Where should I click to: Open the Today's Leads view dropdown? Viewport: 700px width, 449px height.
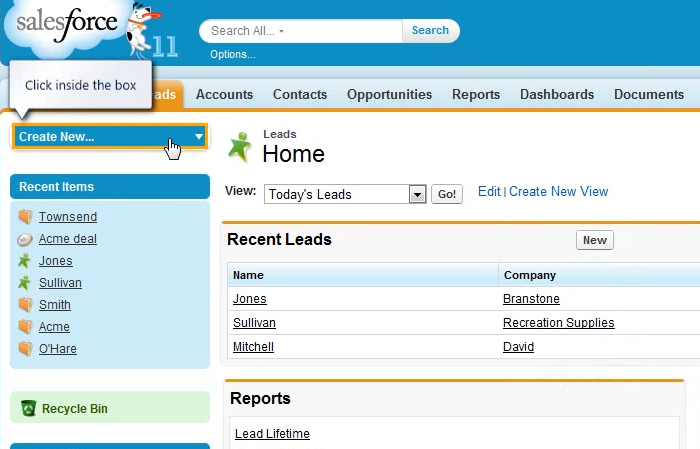click(x=418, y=194)
